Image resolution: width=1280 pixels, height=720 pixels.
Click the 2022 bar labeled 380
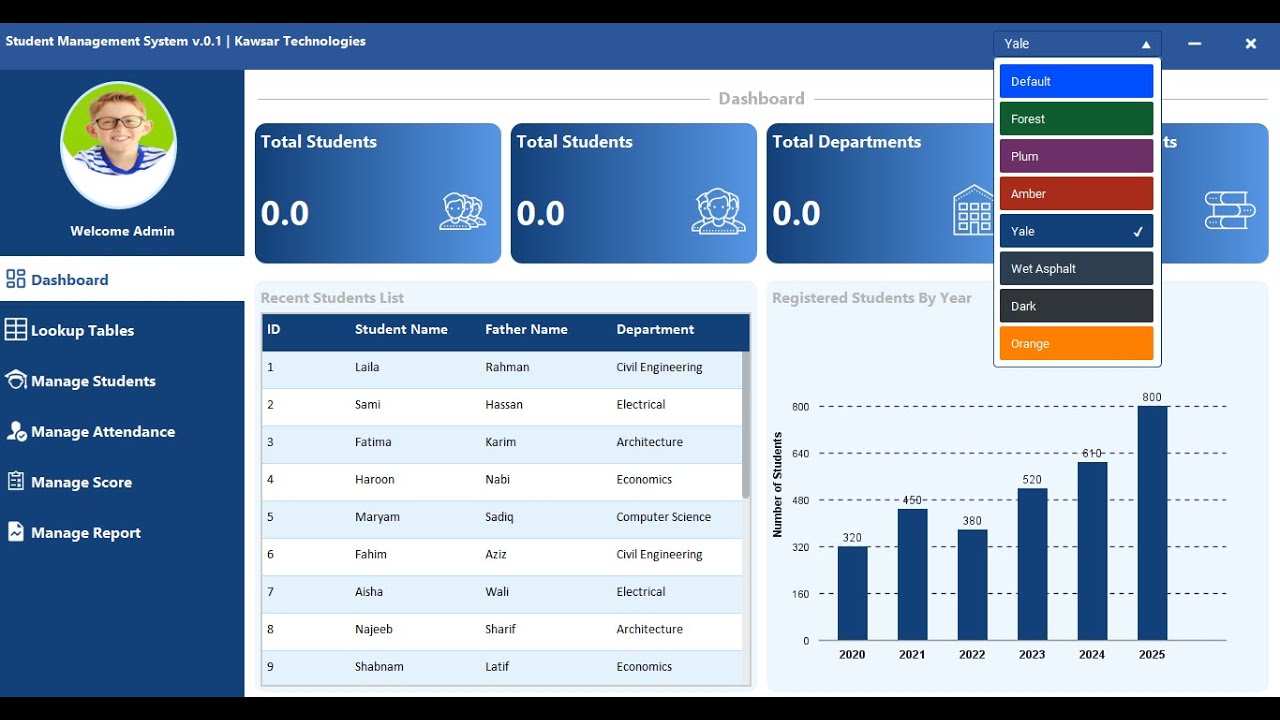pos(972,585)
